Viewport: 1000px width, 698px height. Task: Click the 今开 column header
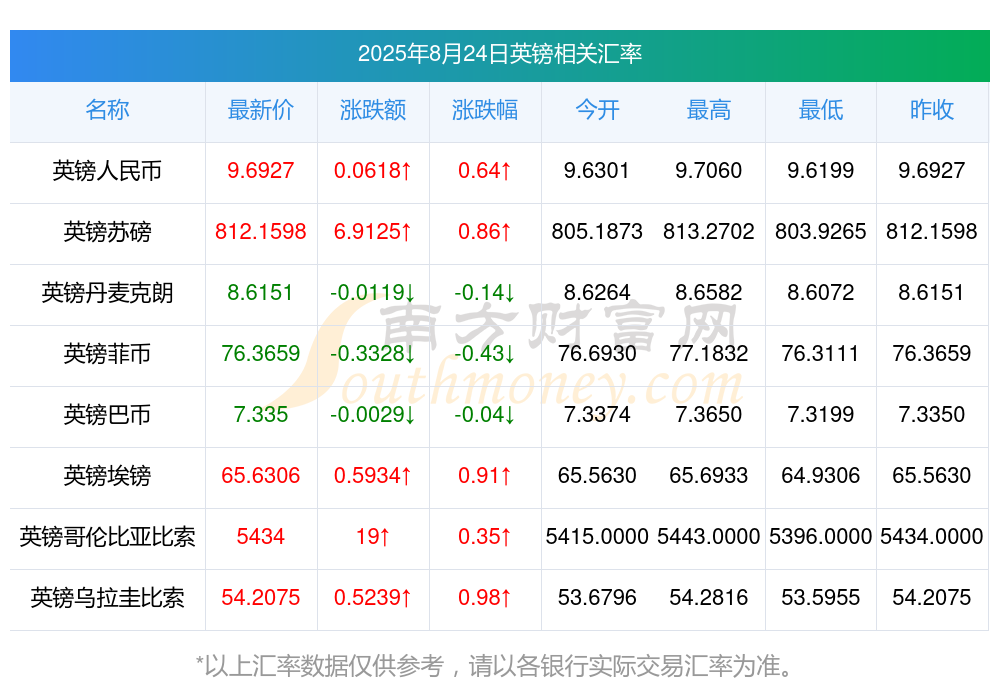(597, 110)
